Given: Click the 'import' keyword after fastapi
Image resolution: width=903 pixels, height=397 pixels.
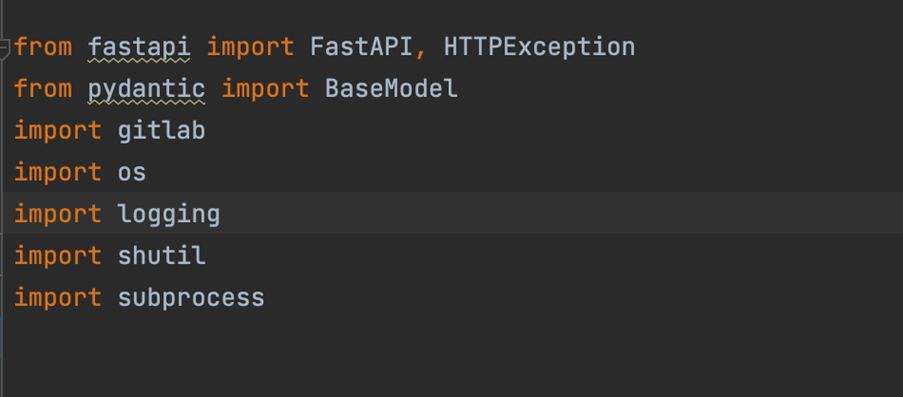Looking at the screenshot, I should tap(250, 47).
